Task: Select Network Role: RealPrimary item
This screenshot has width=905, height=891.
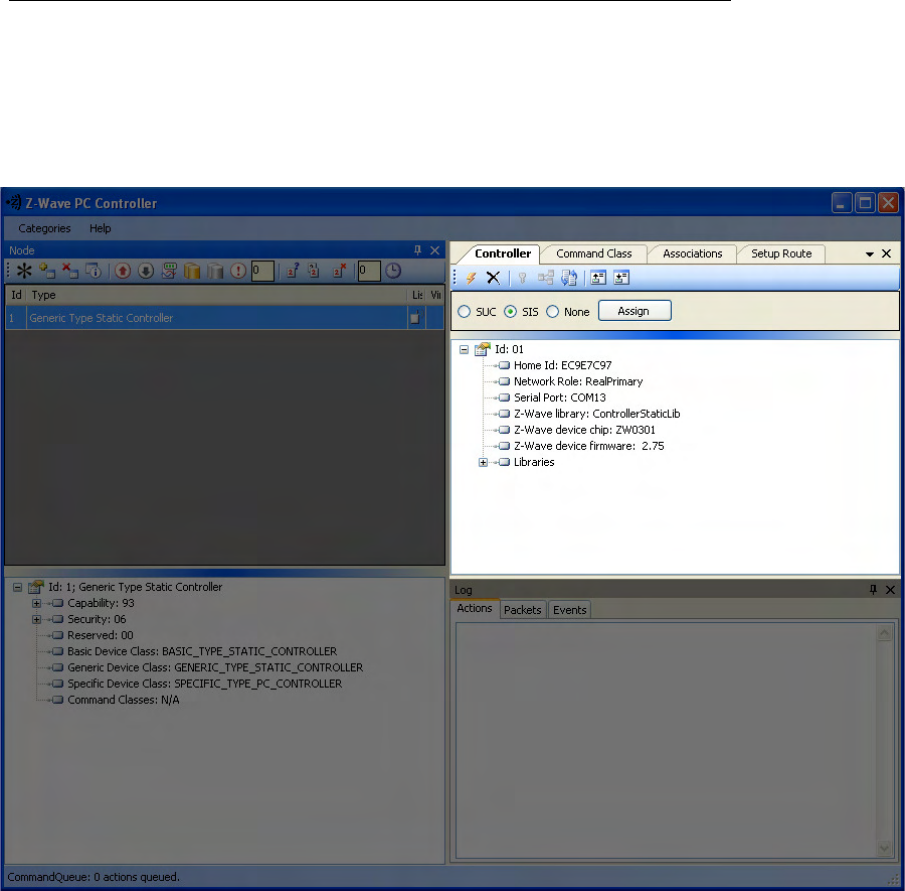Action: tap(578, 381)
